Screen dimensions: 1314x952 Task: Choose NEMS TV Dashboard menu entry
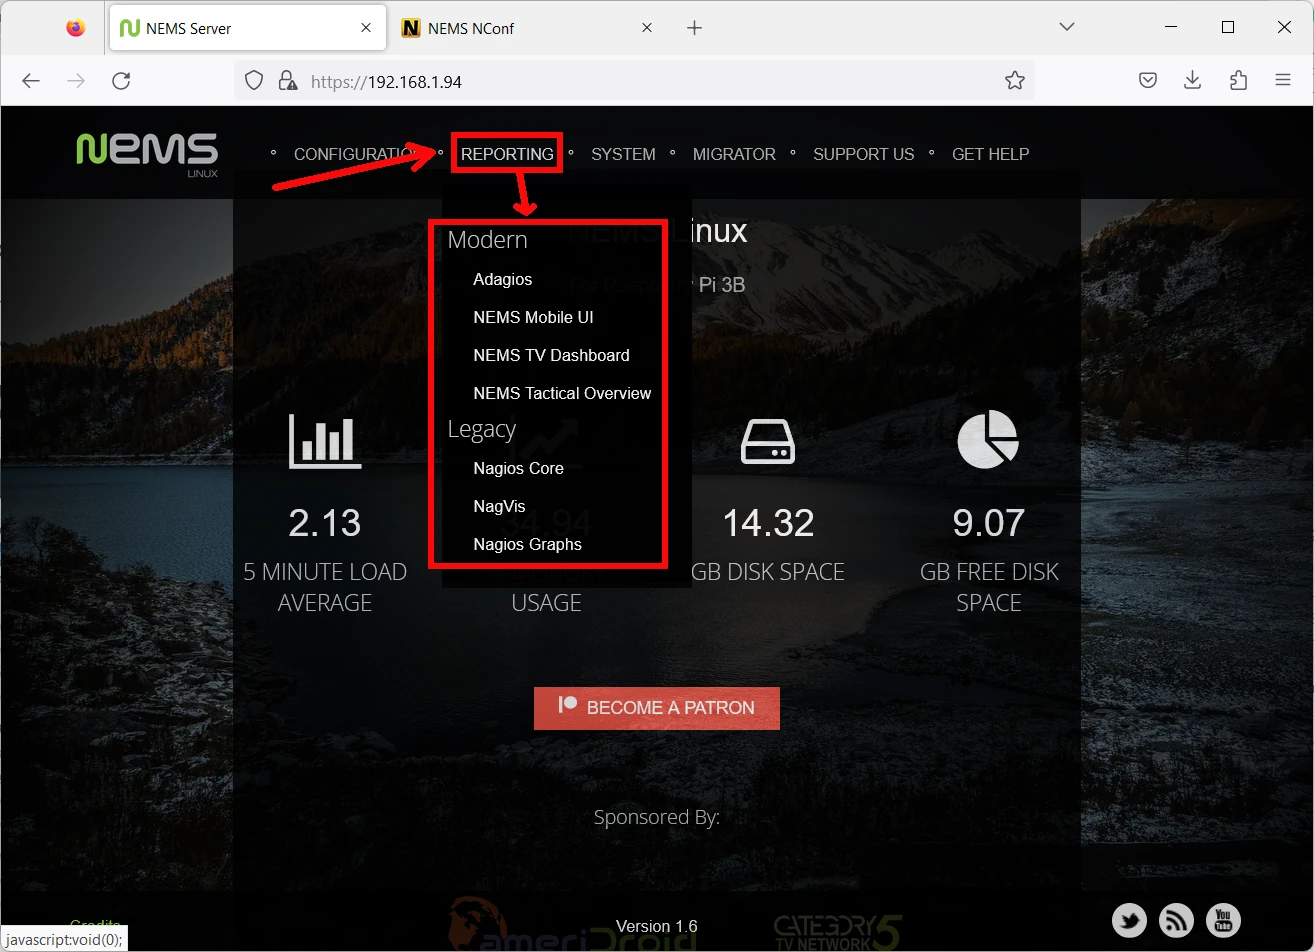[x=551, y=356]
